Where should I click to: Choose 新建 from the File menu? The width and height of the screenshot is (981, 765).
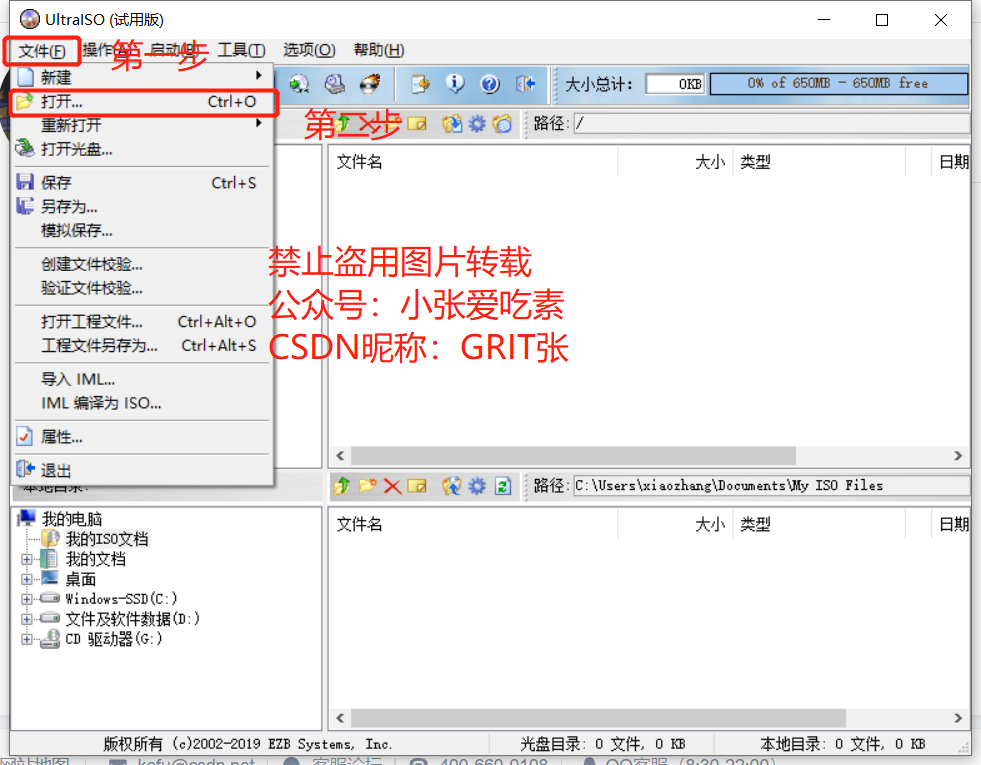[x=142, y=77]
